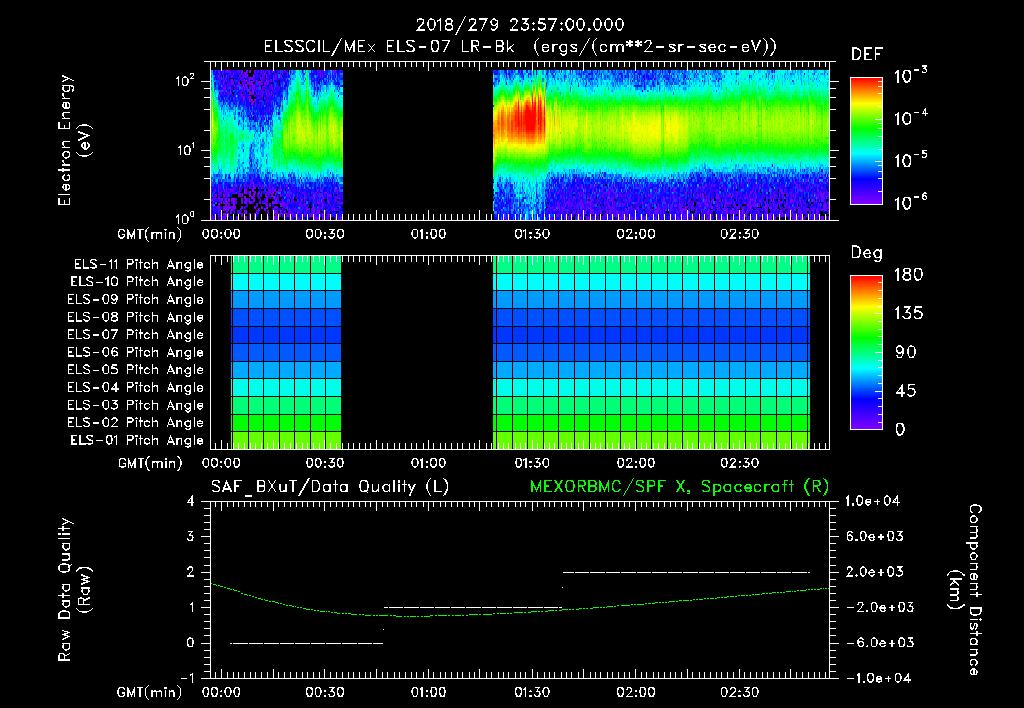The height and width of the screenshot is (708, 1024).
Task: Click the 1.0e+04 right axis value
Action: tap(872, 501)
